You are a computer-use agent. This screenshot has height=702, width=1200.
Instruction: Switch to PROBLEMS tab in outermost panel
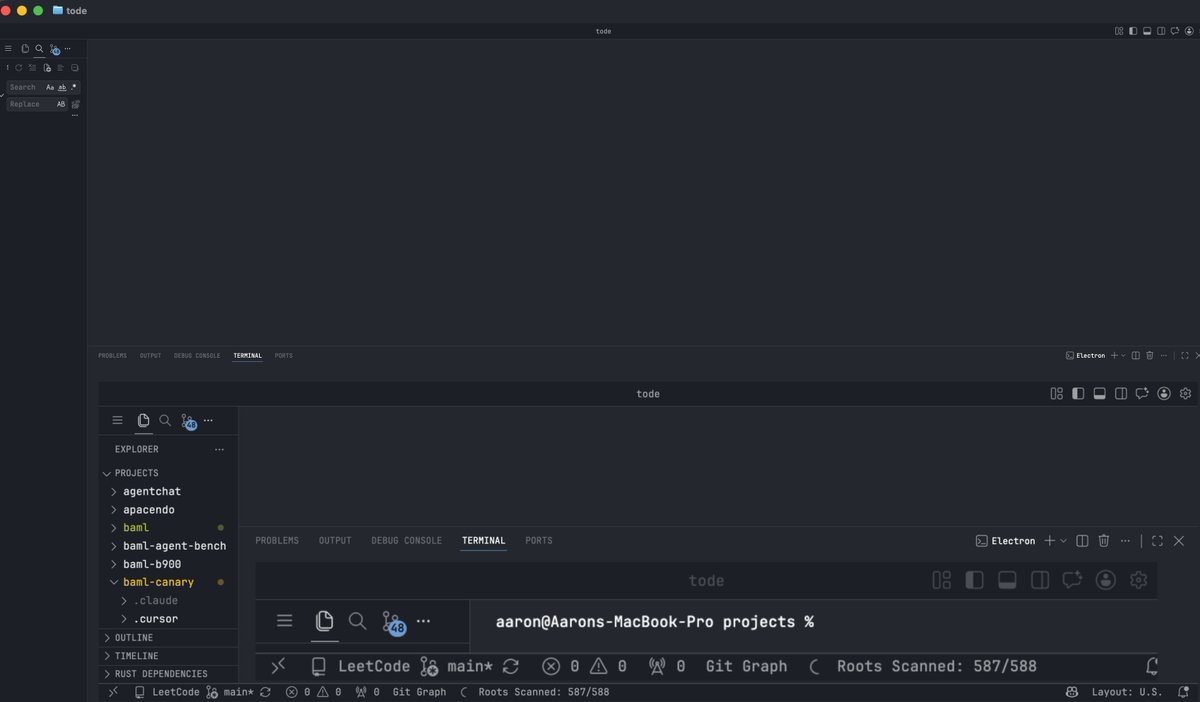[x=112, y=356]
